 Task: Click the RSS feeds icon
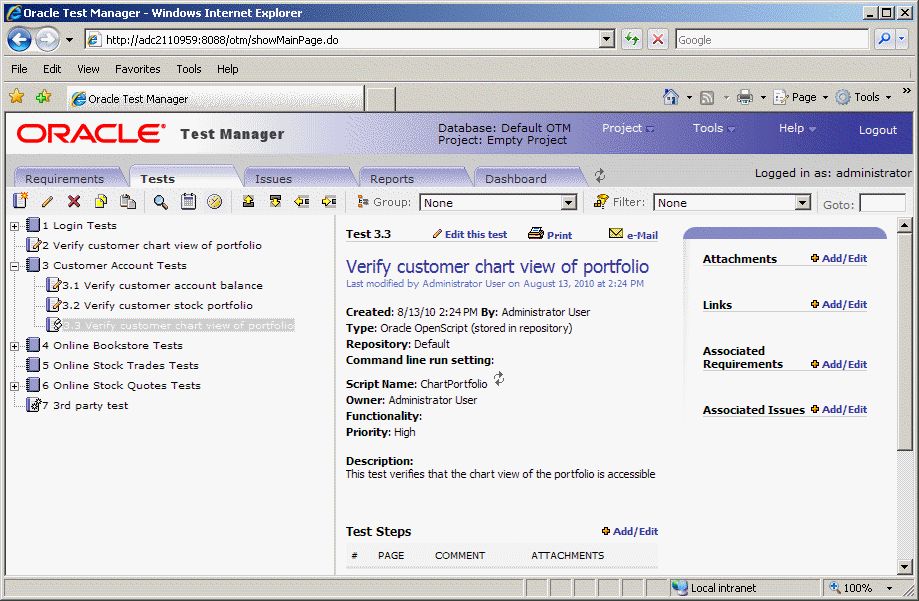[707, 98]
